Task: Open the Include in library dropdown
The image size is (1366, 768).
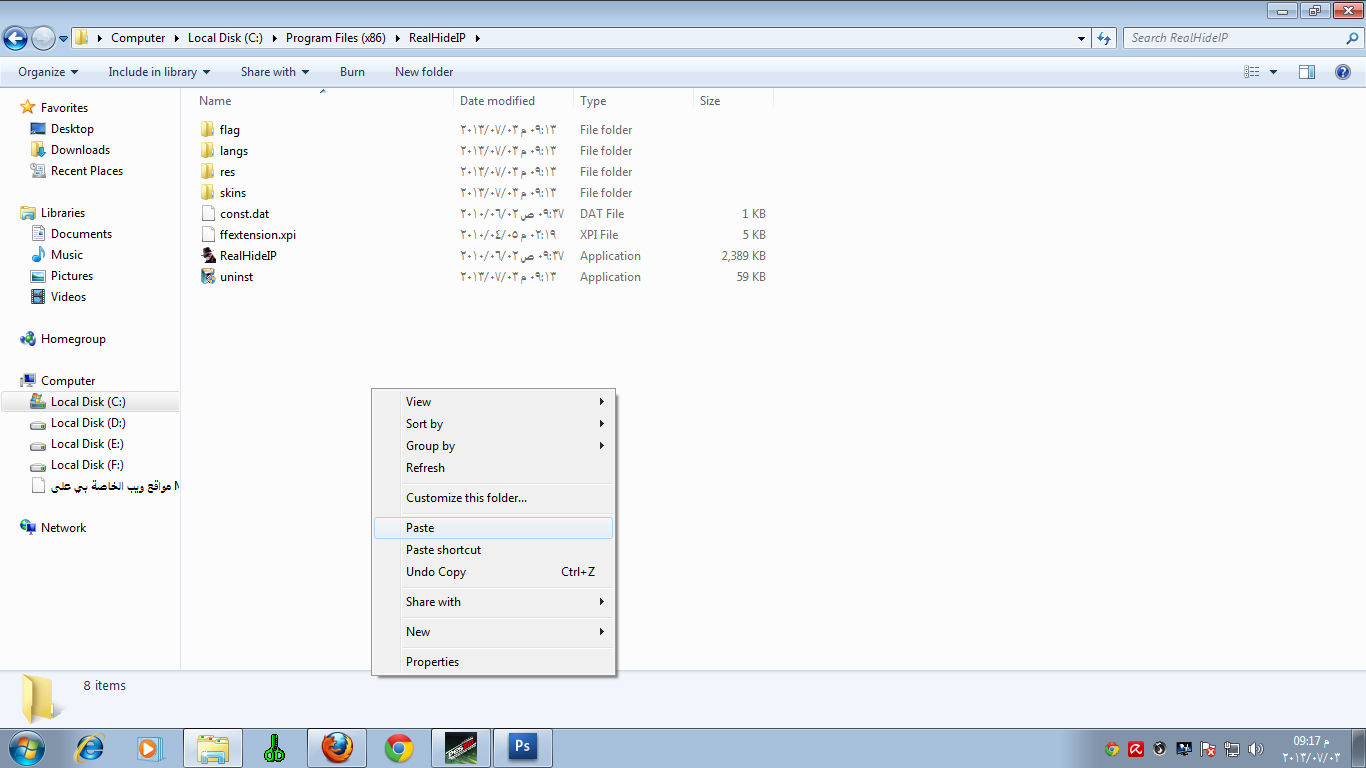Action: pyautogui.click(x=159, y=72)
